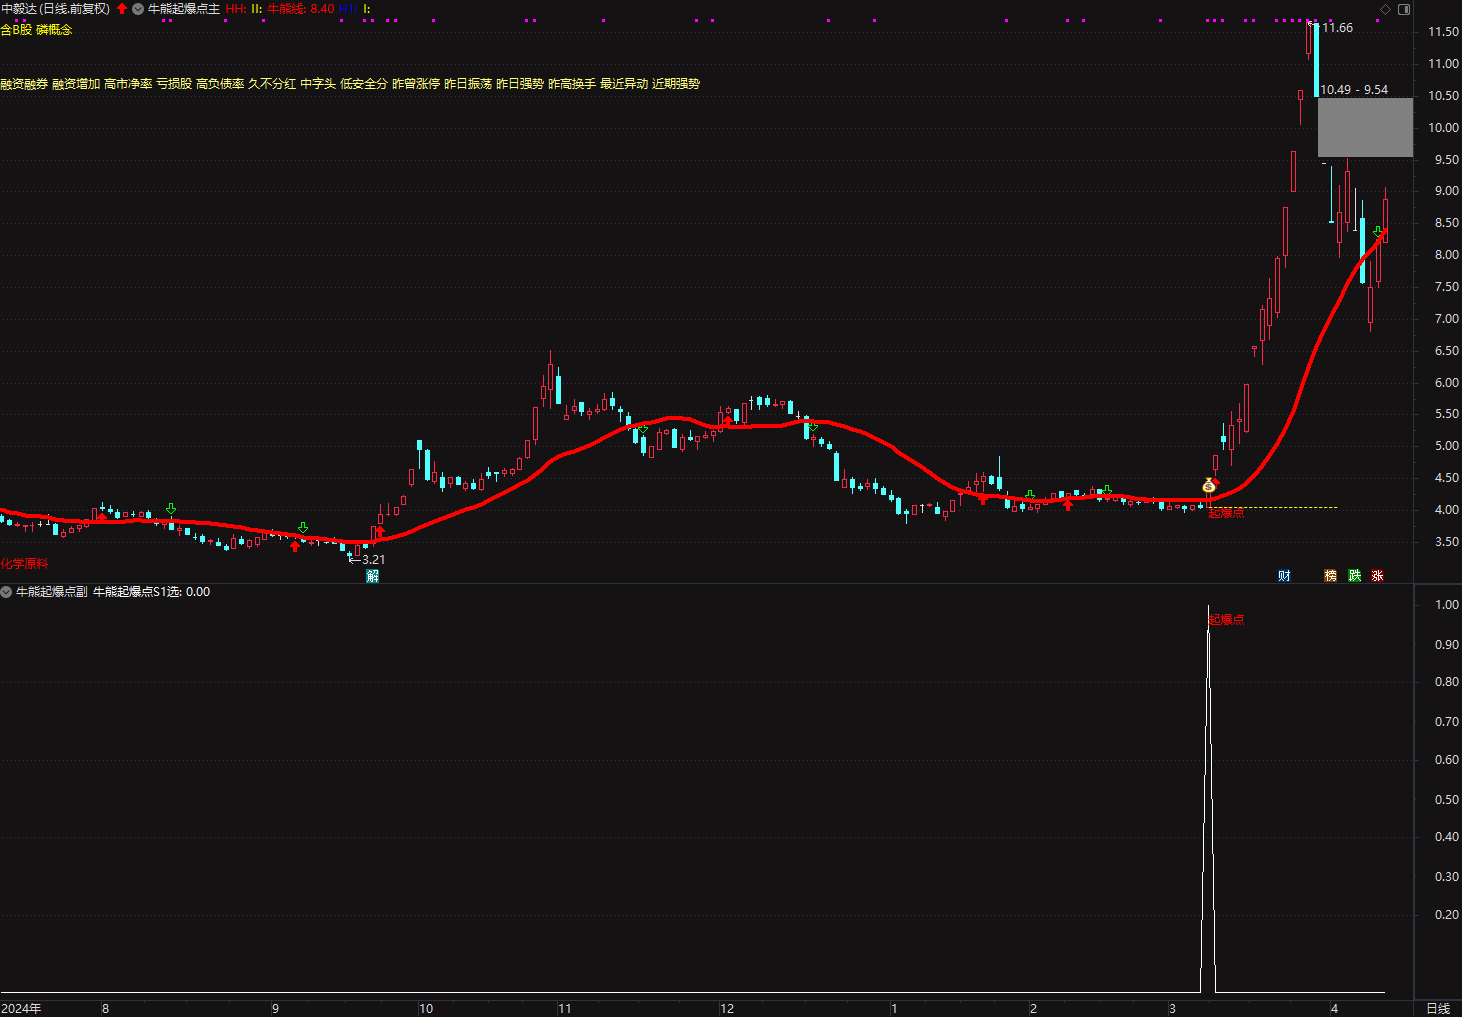Click the green down arrow near mid-August
The width and height of the screenshot is (1462, 1017).
point(171,509)
